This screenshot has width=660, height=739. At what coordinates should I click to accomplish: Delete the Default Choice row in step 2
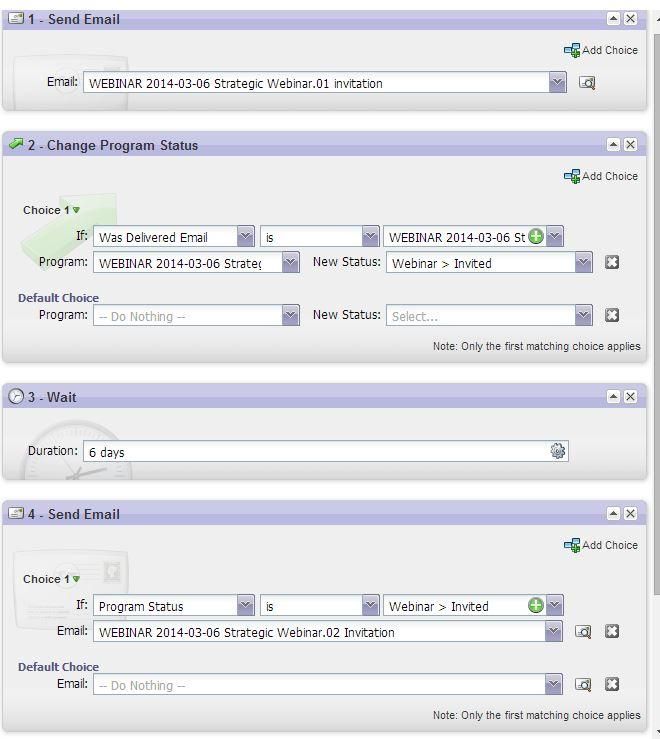pyautogui.click(x=612, y=315)
